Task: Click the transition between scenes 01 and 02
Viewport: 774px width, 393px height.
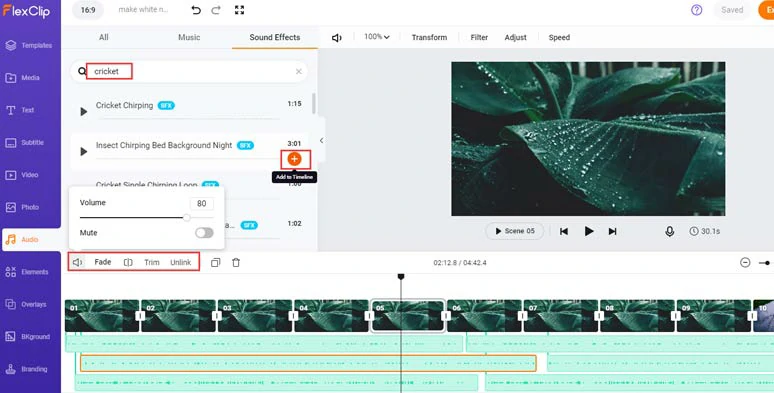Action: click(x=140, y=315)
